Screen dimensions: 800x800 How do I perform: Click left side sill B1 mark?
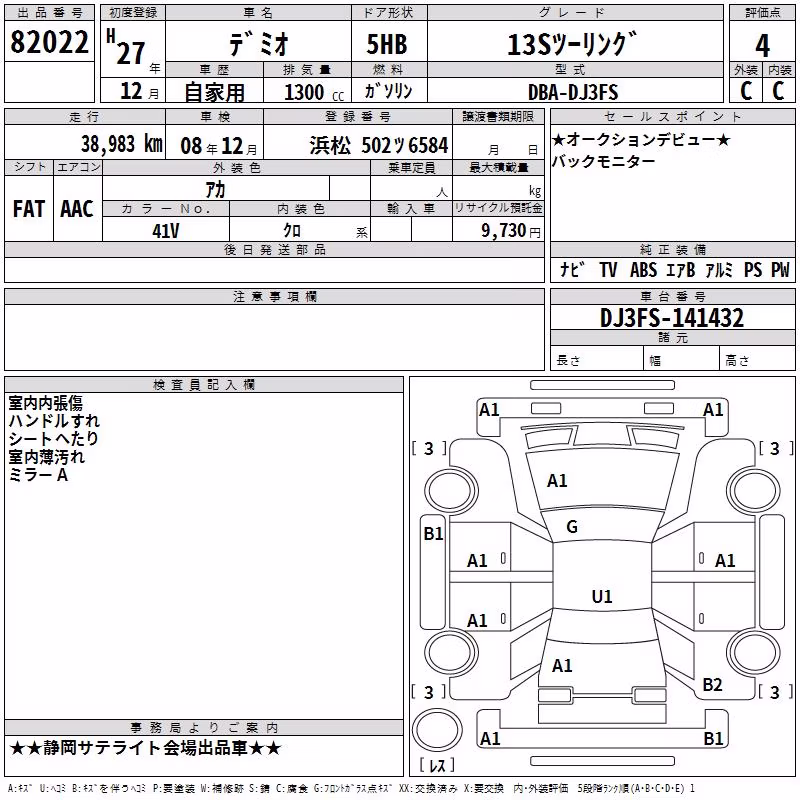click(434, 533)
